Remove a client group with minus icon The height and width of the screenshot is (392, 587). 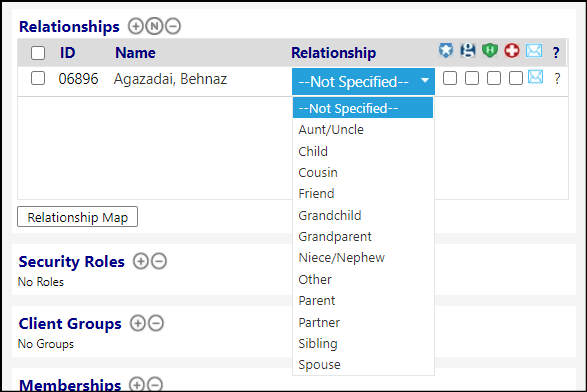[156, 323]
